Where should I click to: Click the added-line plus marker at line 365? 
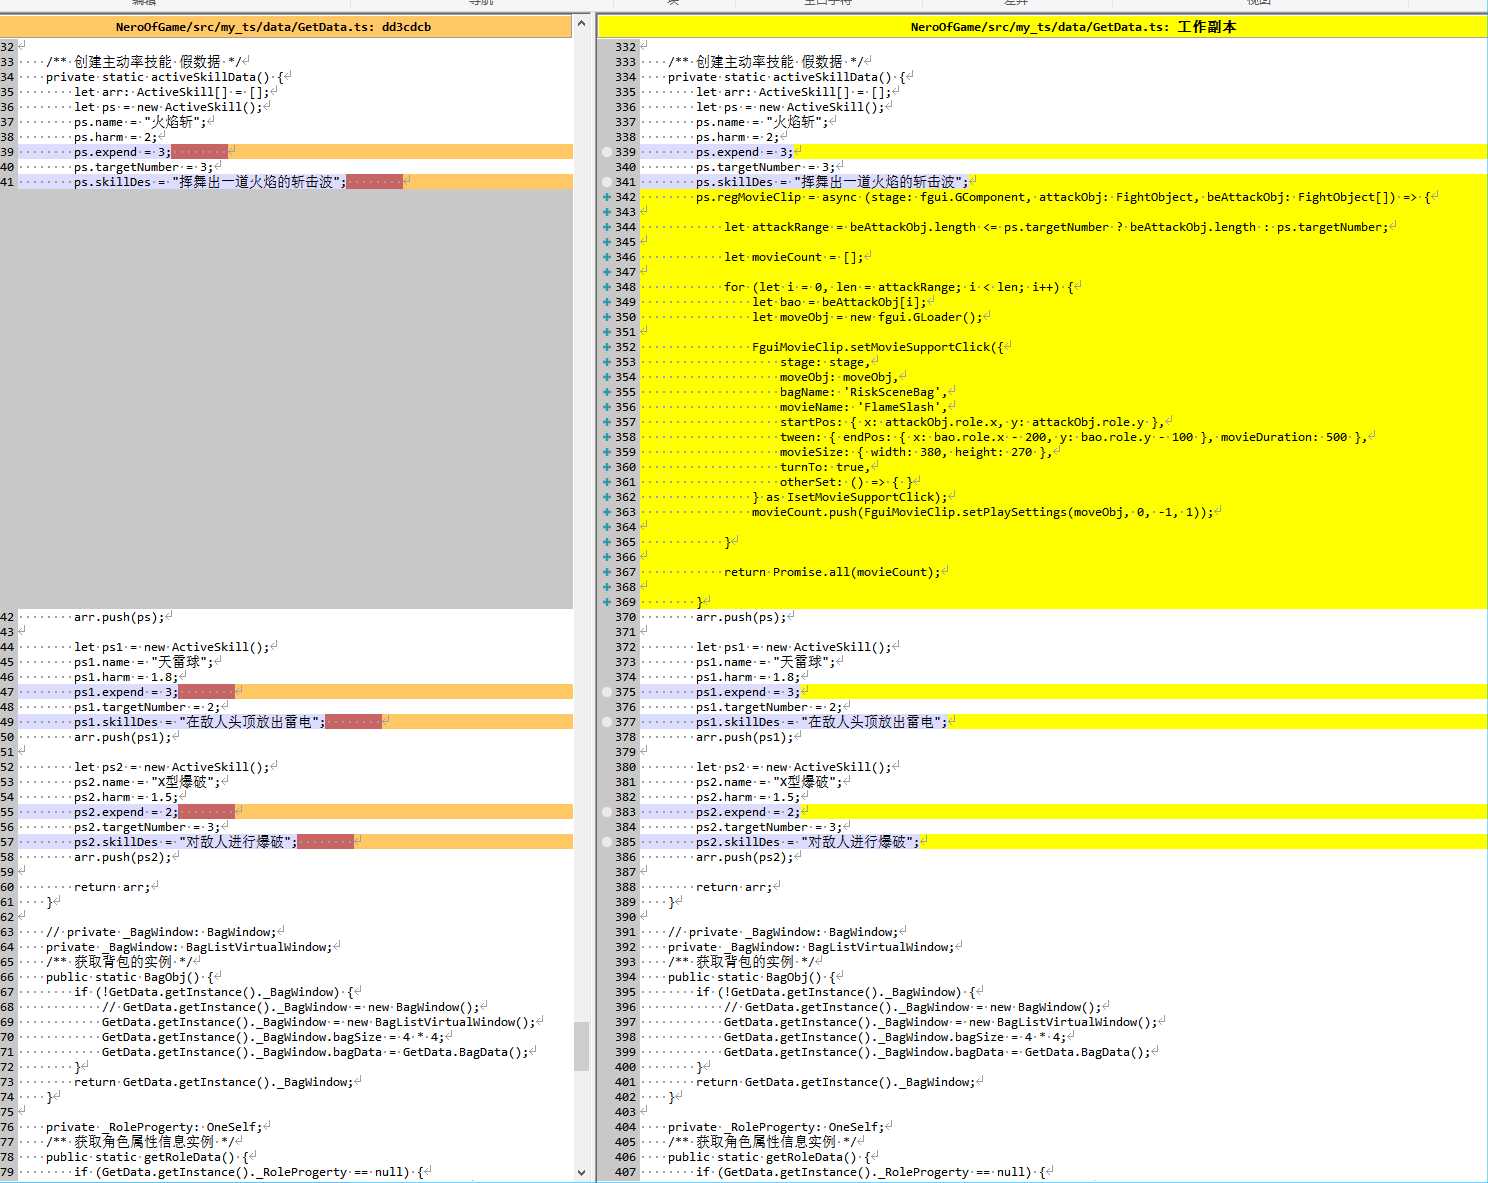[607, 542]
